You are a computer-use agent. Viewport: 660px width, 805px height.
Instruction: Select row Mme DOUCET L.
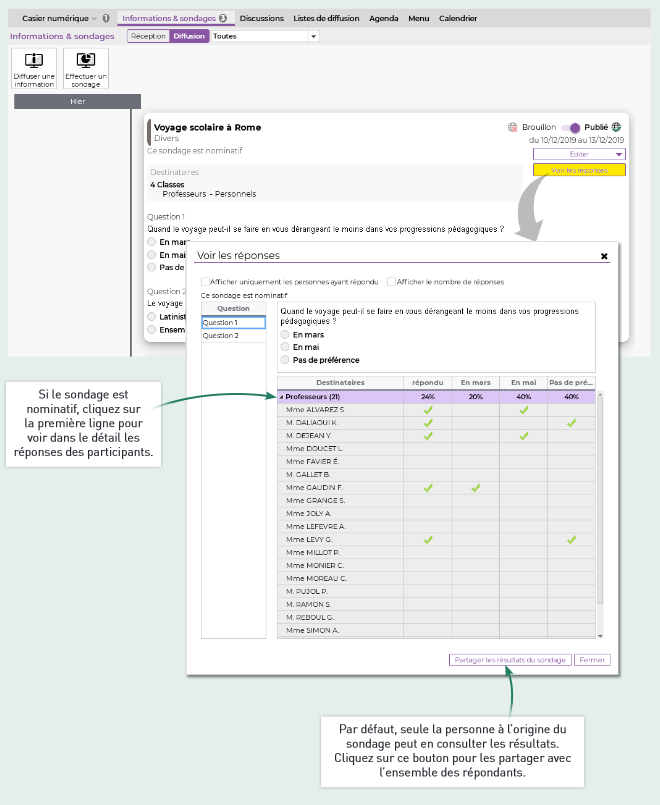(x=436, y=448)
